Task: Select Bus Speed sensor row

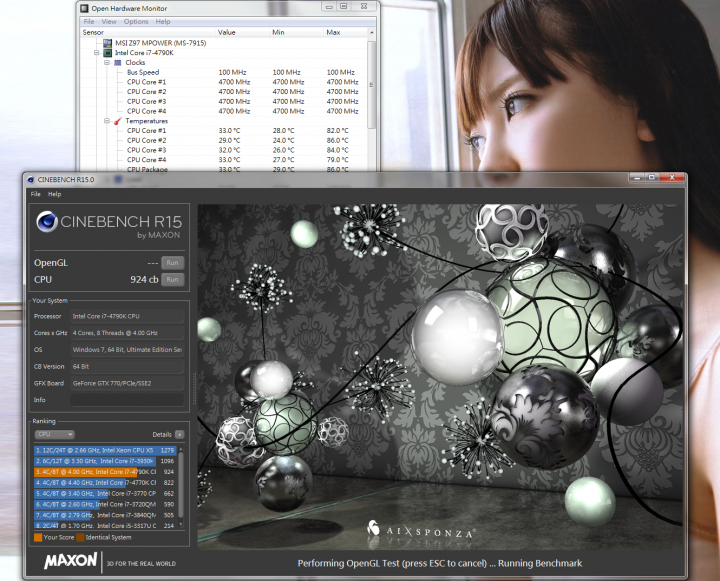Action: click(x=224, y=72)
